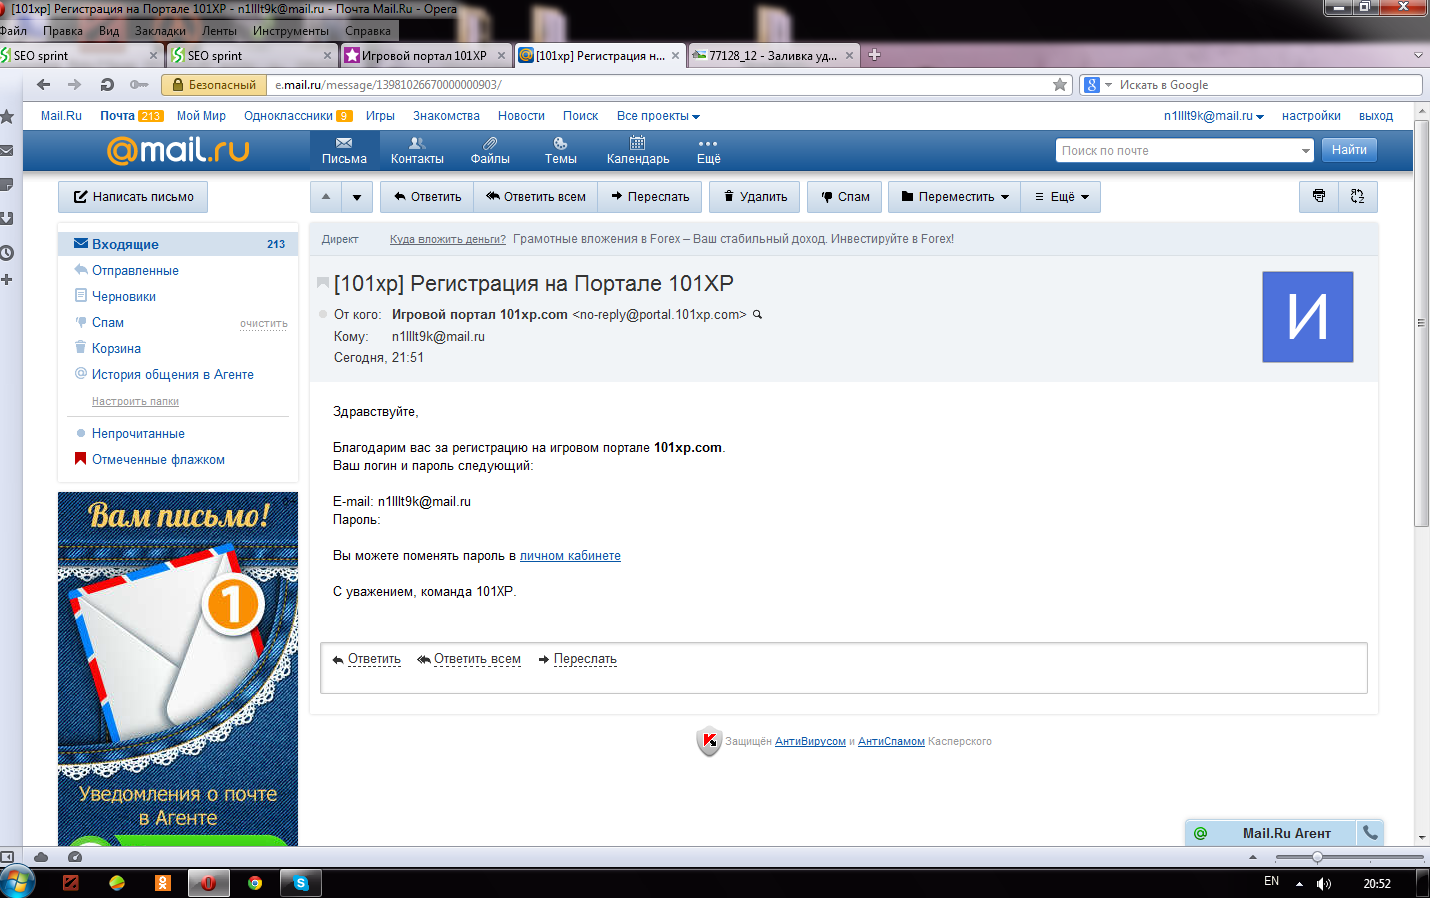Reload the page with the refresh icon
1440x900 pixels.
[x=107, y=85]
